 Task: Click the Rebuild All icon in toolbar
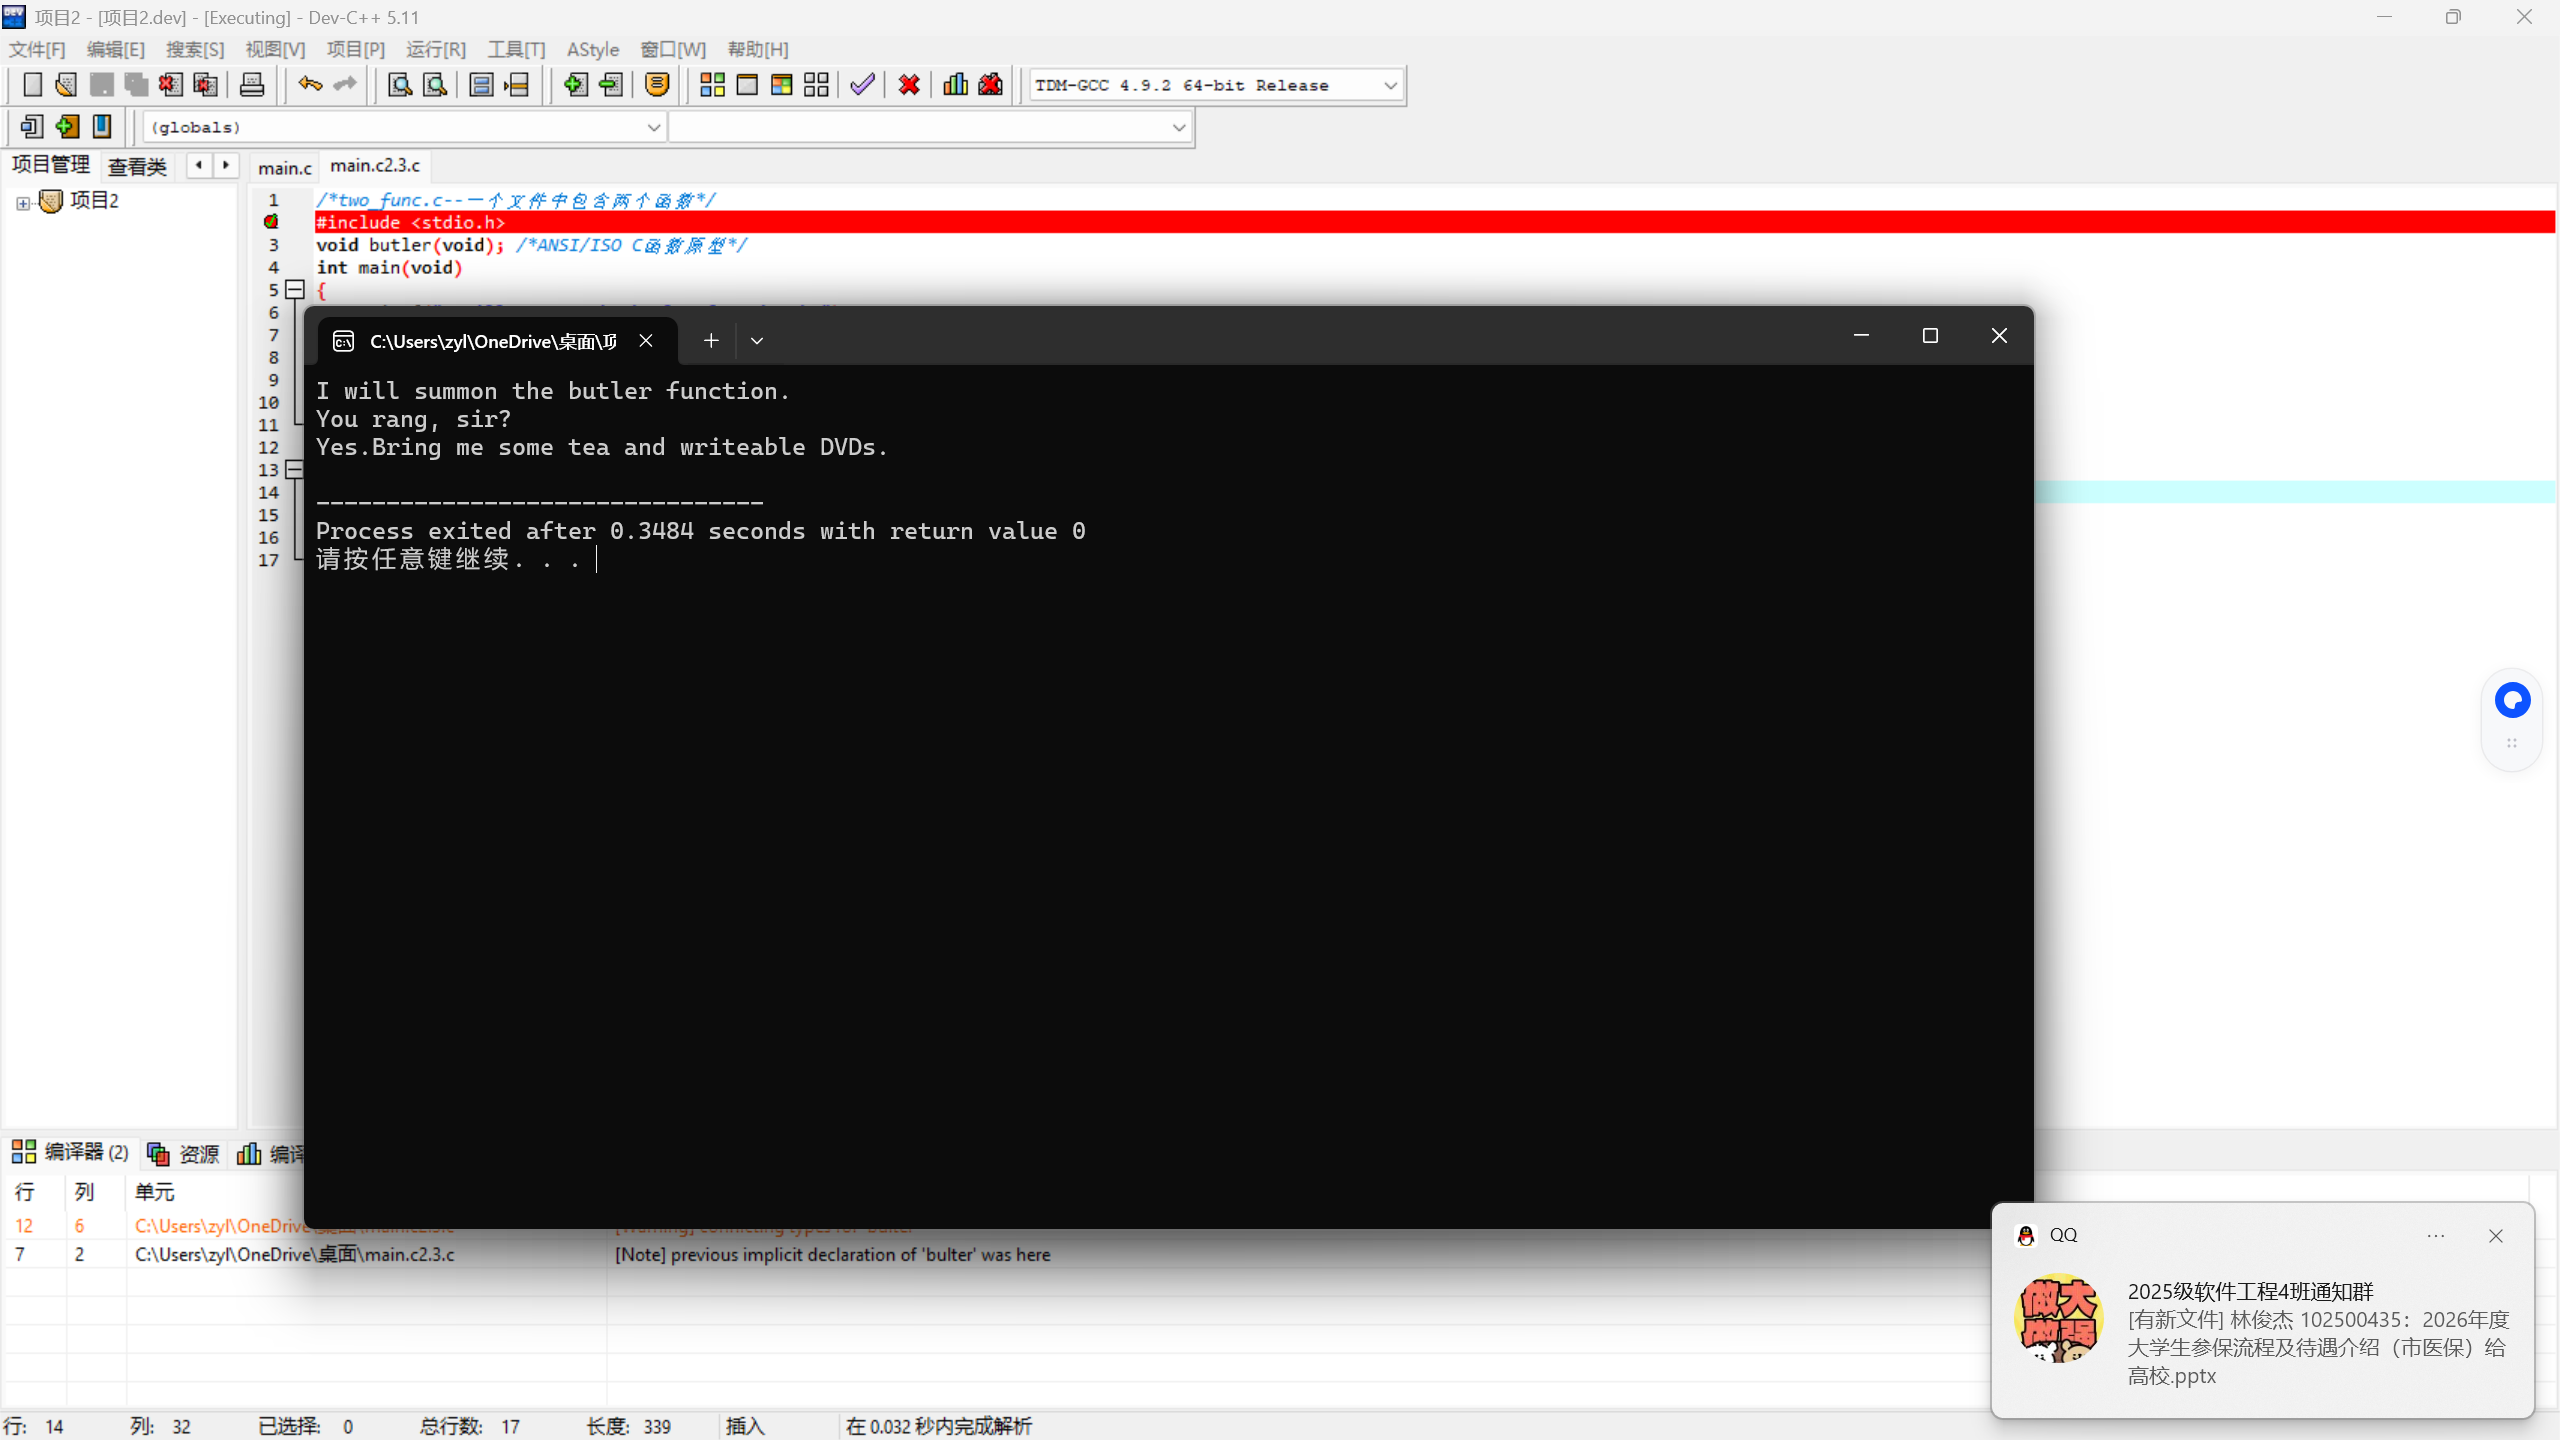click(x=816, y=85)
